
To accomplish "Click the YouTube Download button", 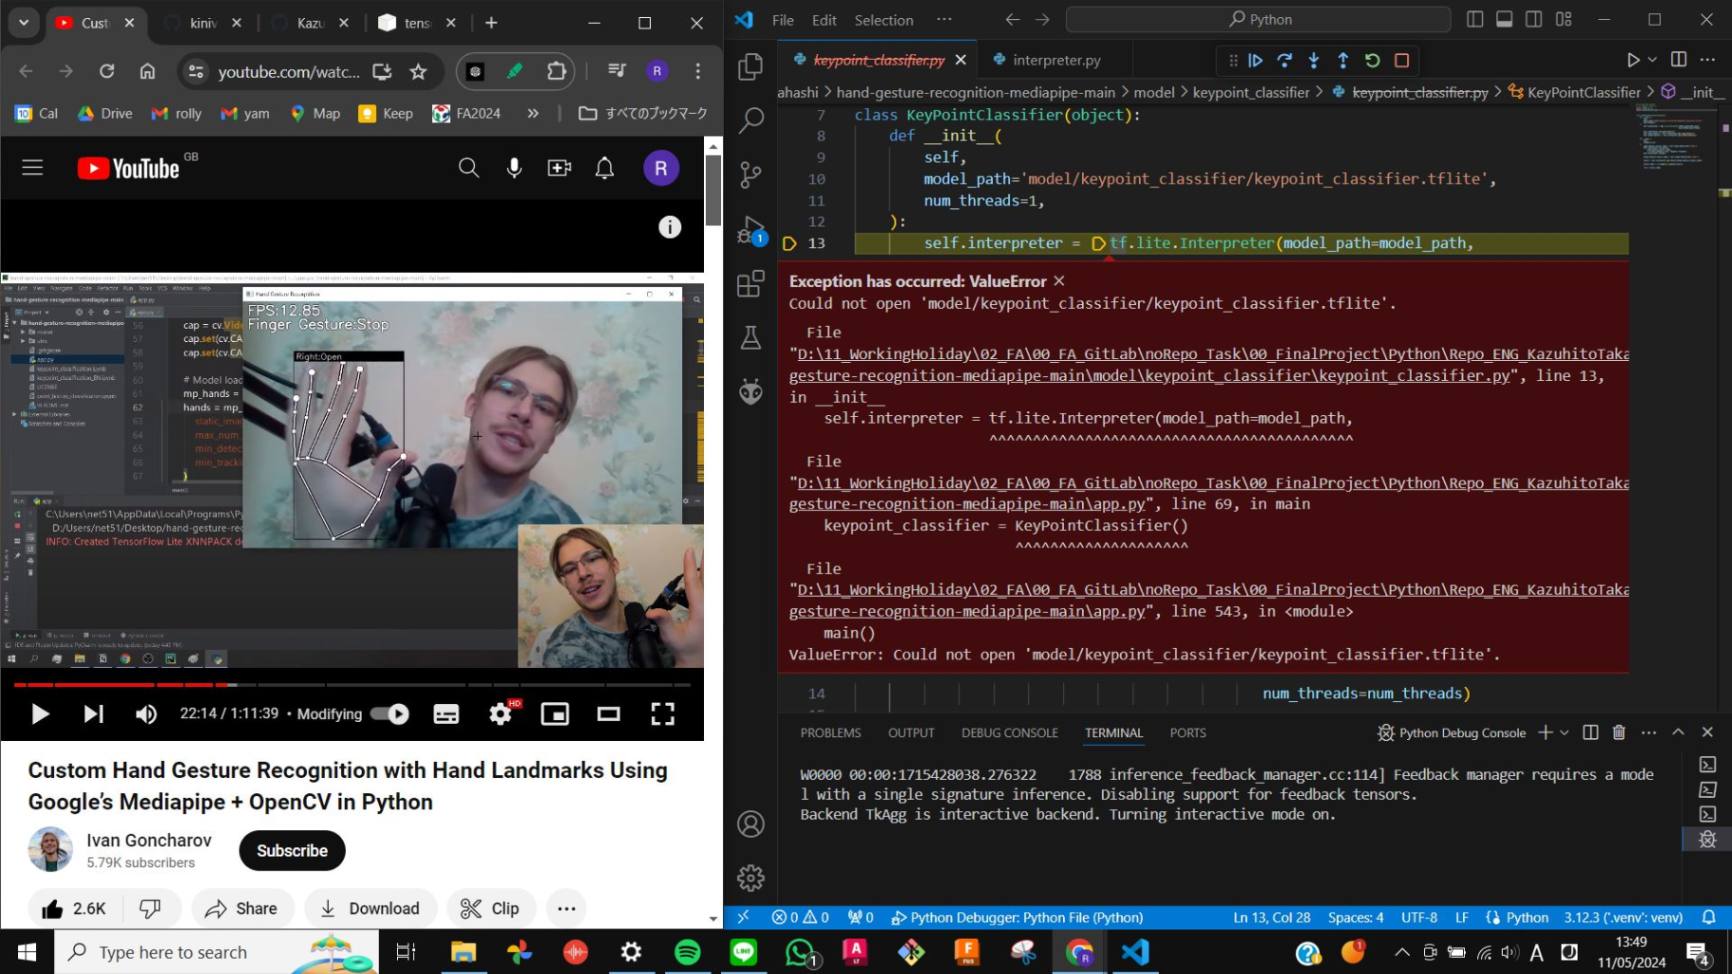I will click(x=370, y=908).
